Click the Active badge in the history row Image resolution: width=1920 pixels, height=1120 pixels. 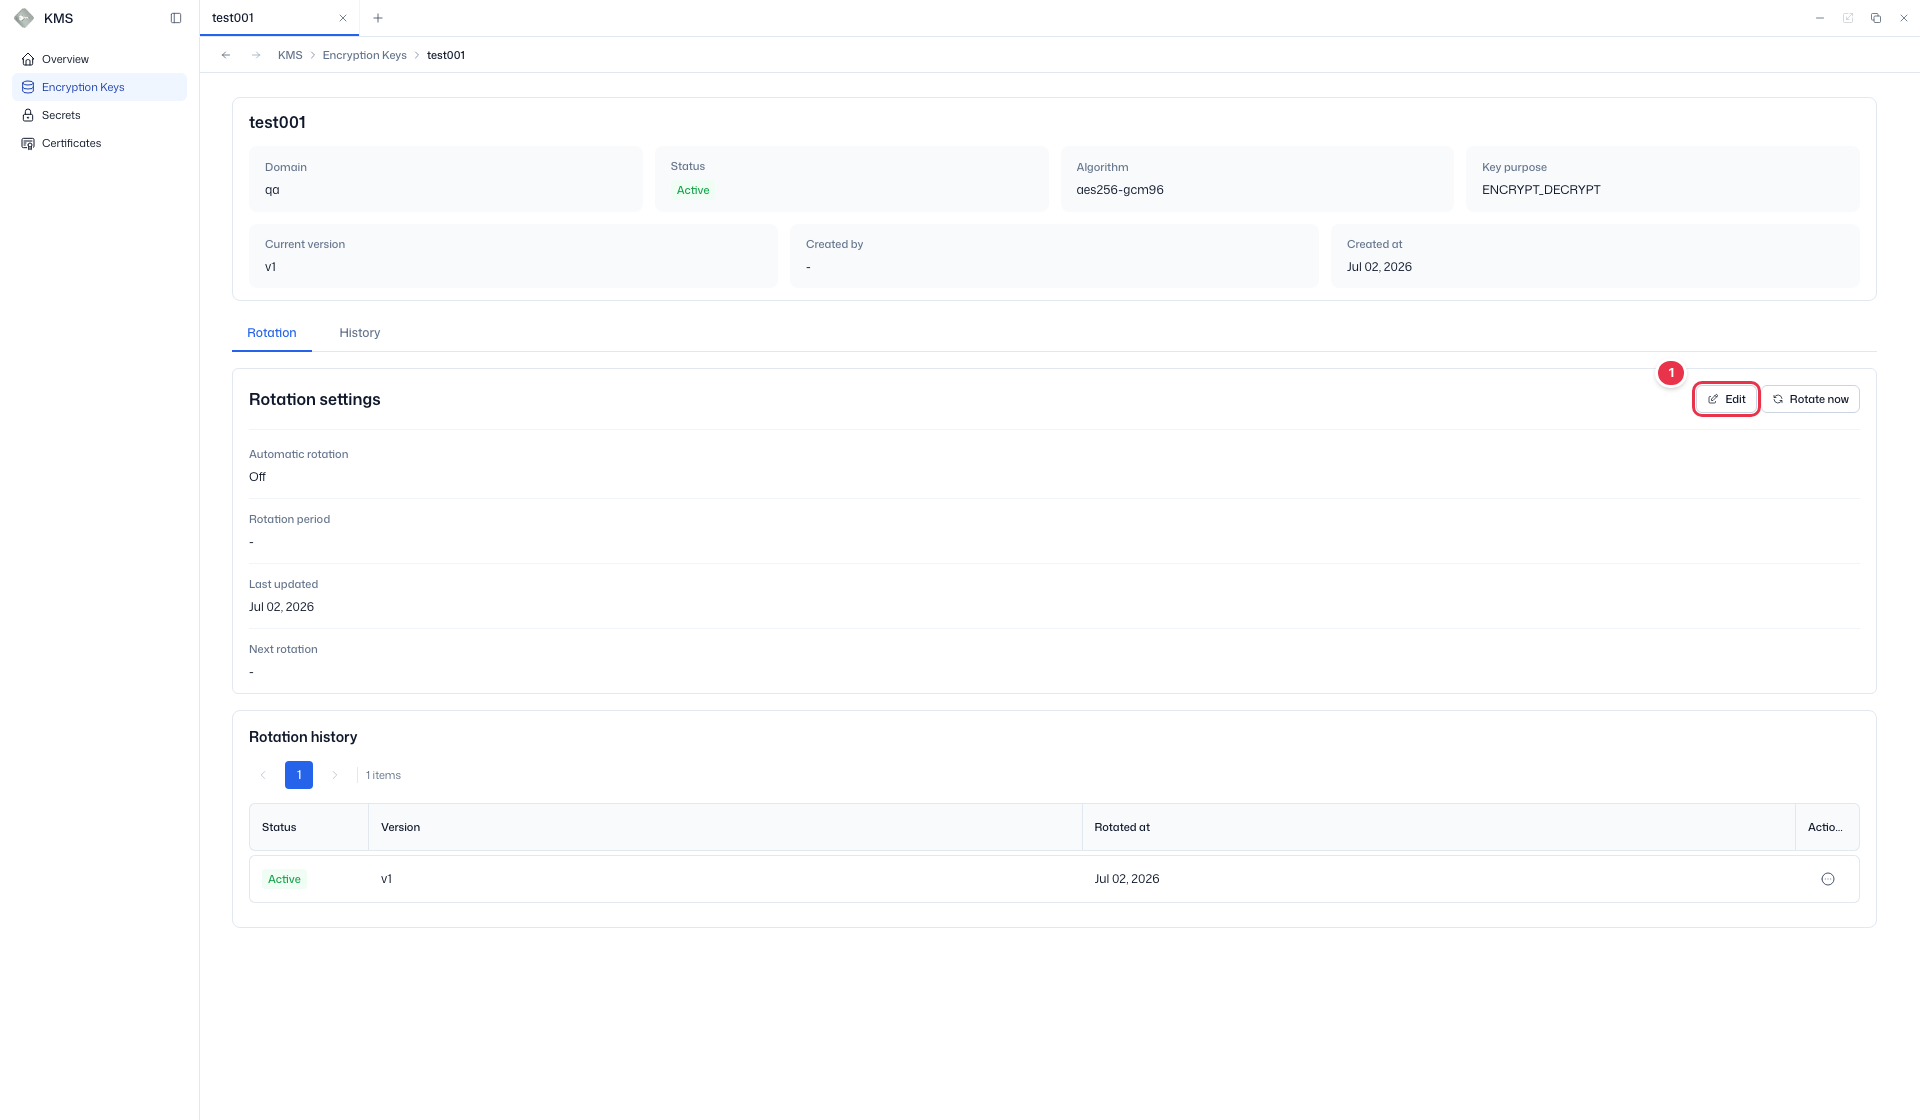point(284,879)
